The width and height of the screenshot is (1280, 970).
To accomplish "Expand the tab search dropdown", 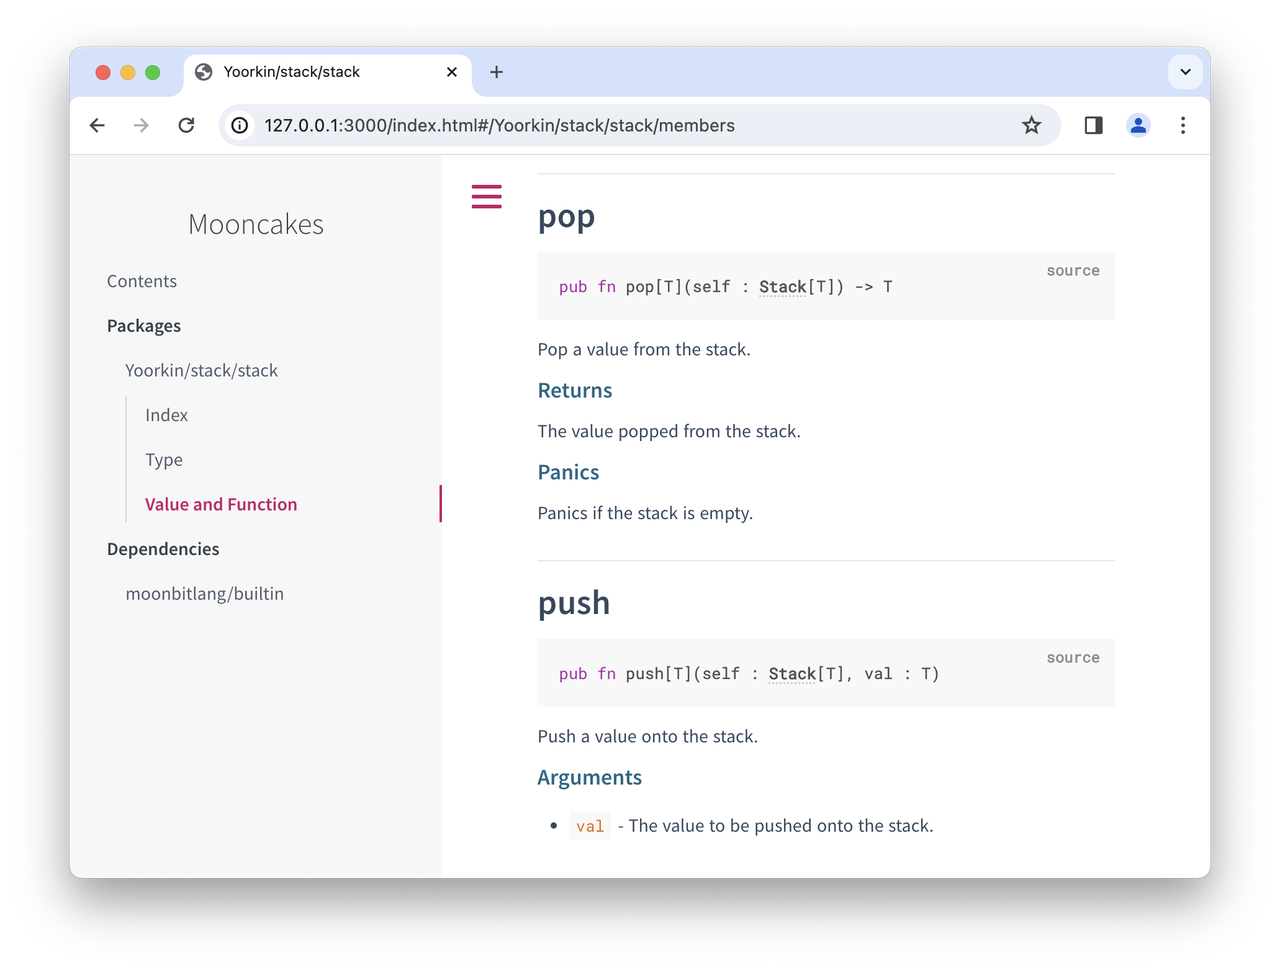I will [x=1185, y=72].
